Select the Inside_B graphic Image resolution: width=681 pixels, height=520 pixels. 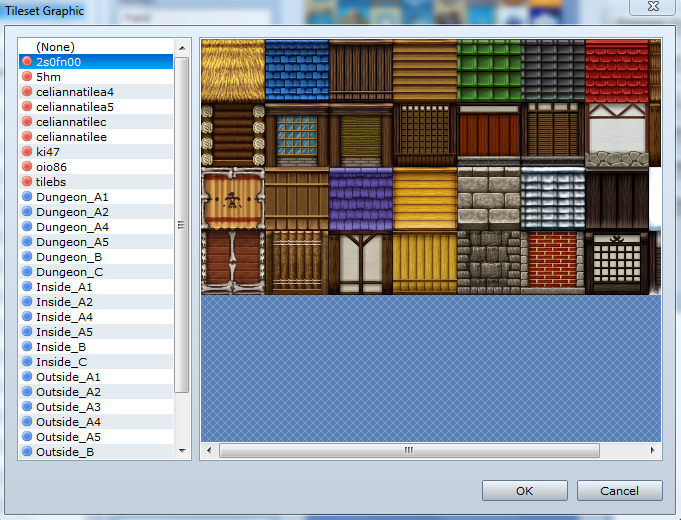coord(96,347)
